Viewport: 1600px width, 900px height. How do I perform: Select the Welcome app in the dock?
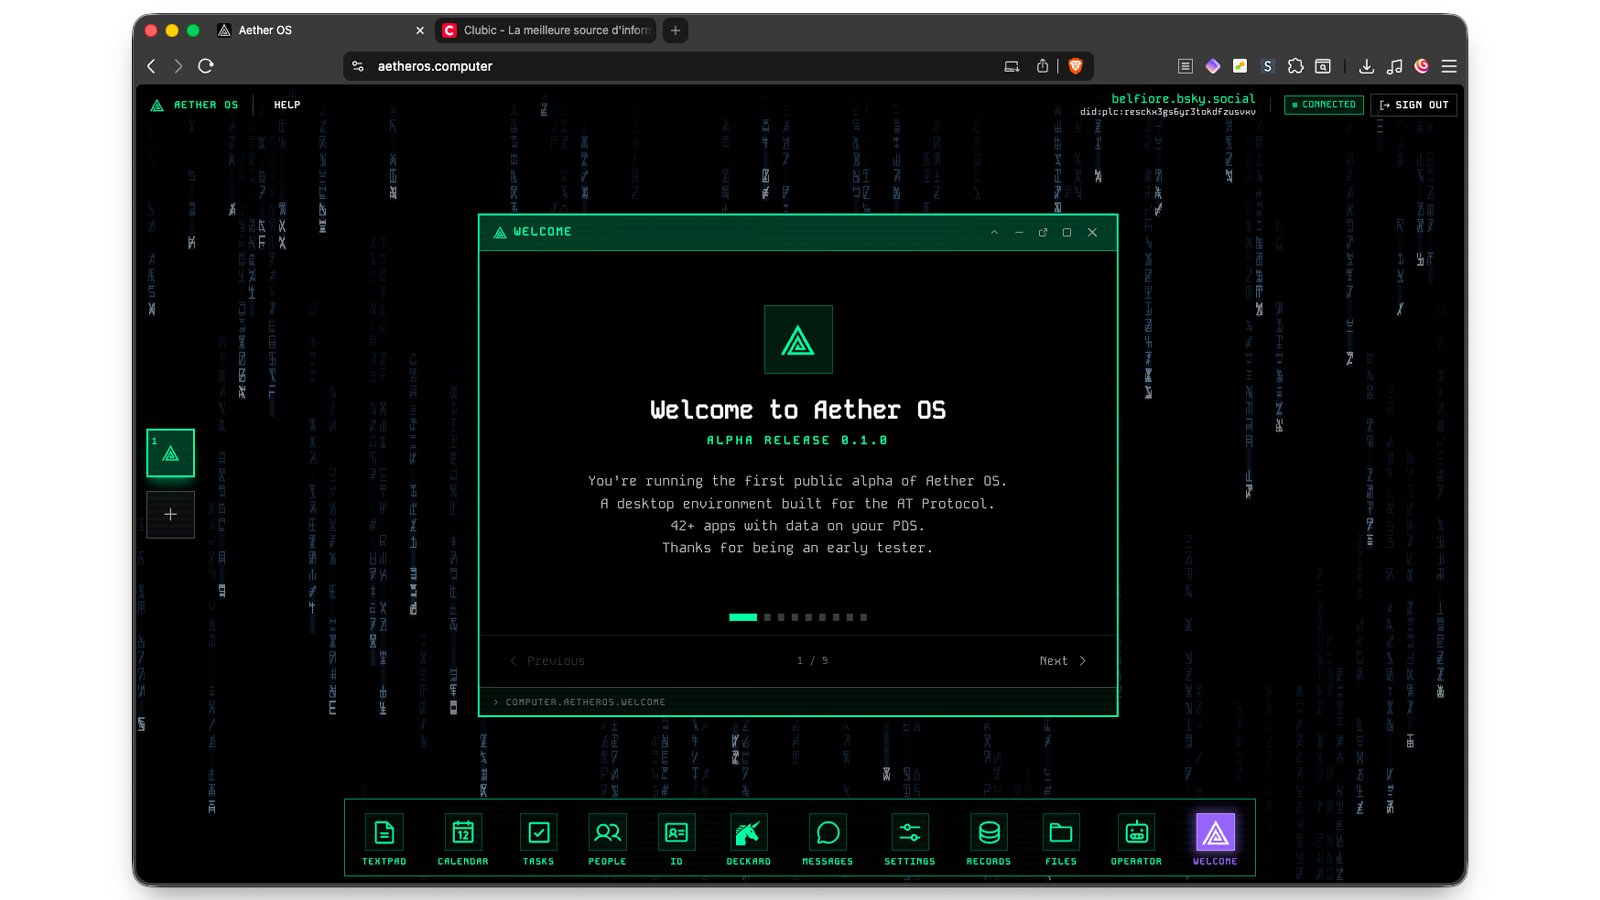(1215, 839)
